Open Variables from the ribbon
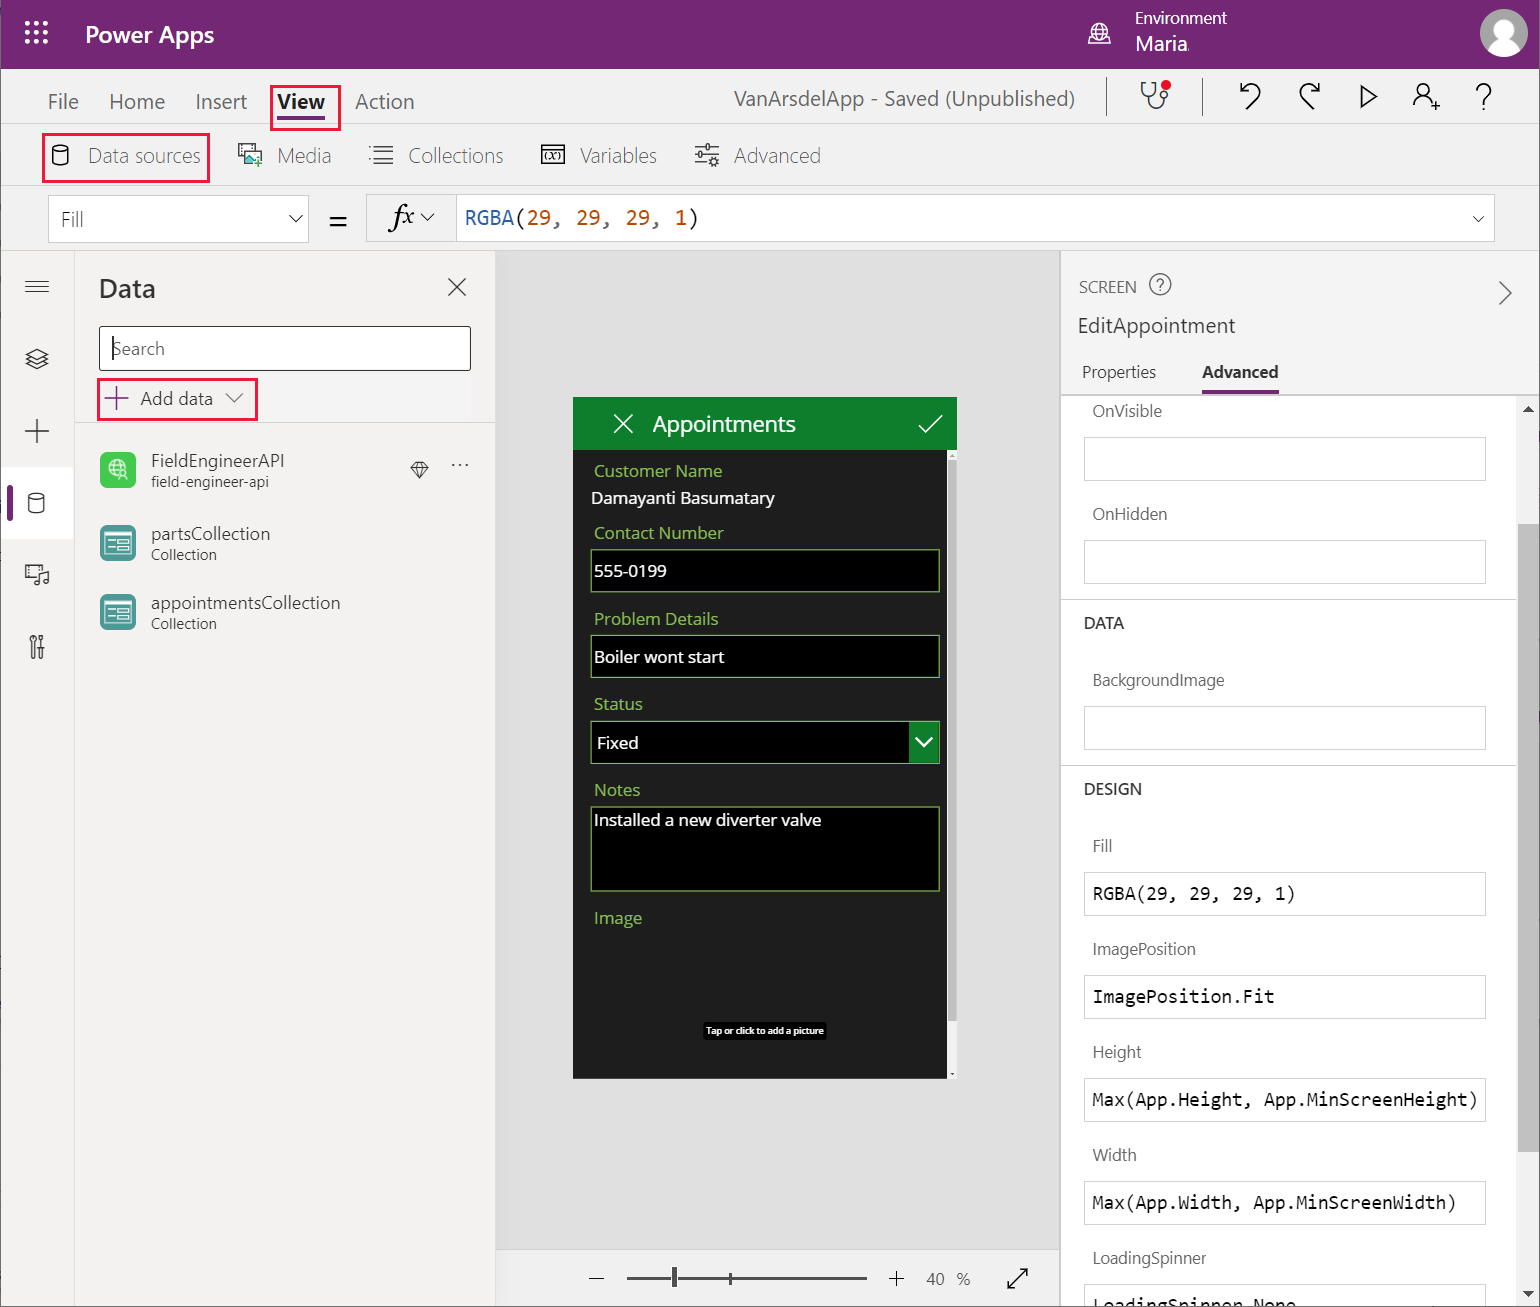The height and width of the screenshot is (1307, 1540). [x=599, y=156]
